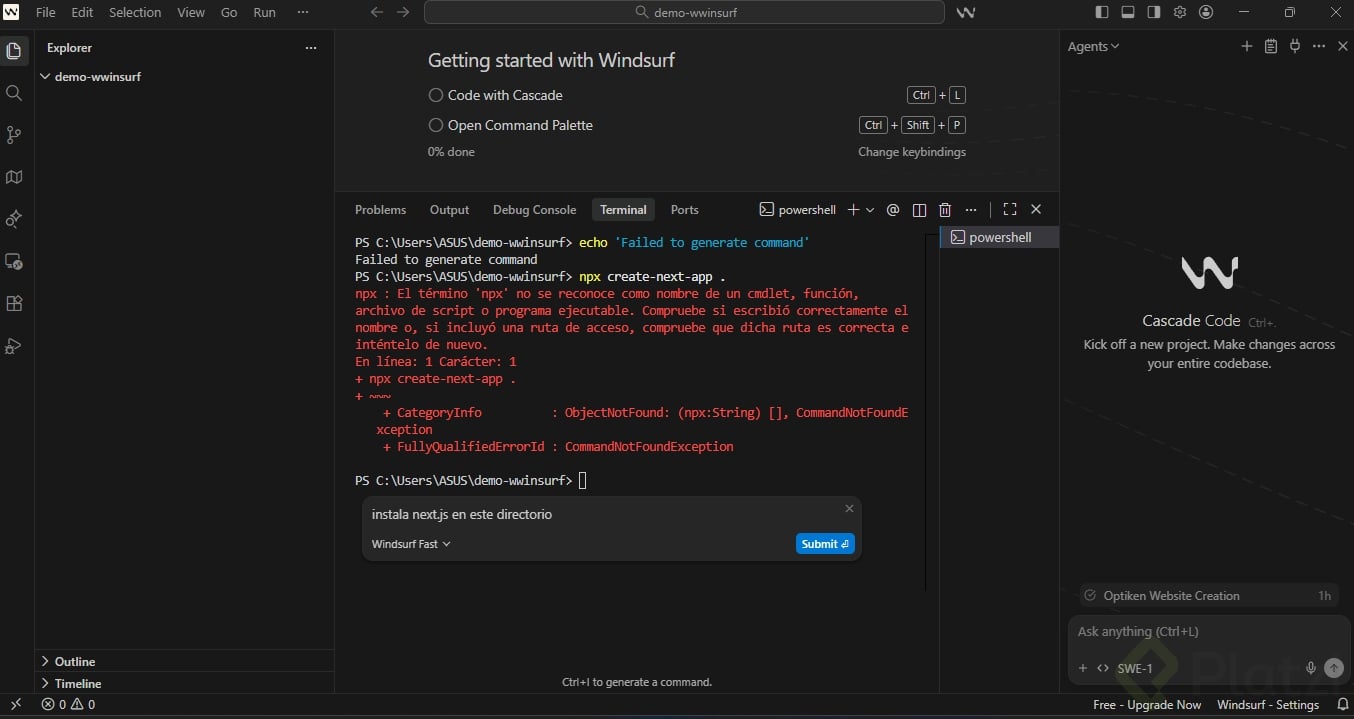This screenshot has height=719, width=1354.
Task: Open the SWE-1 model selector
Action: pos(1135,668)
